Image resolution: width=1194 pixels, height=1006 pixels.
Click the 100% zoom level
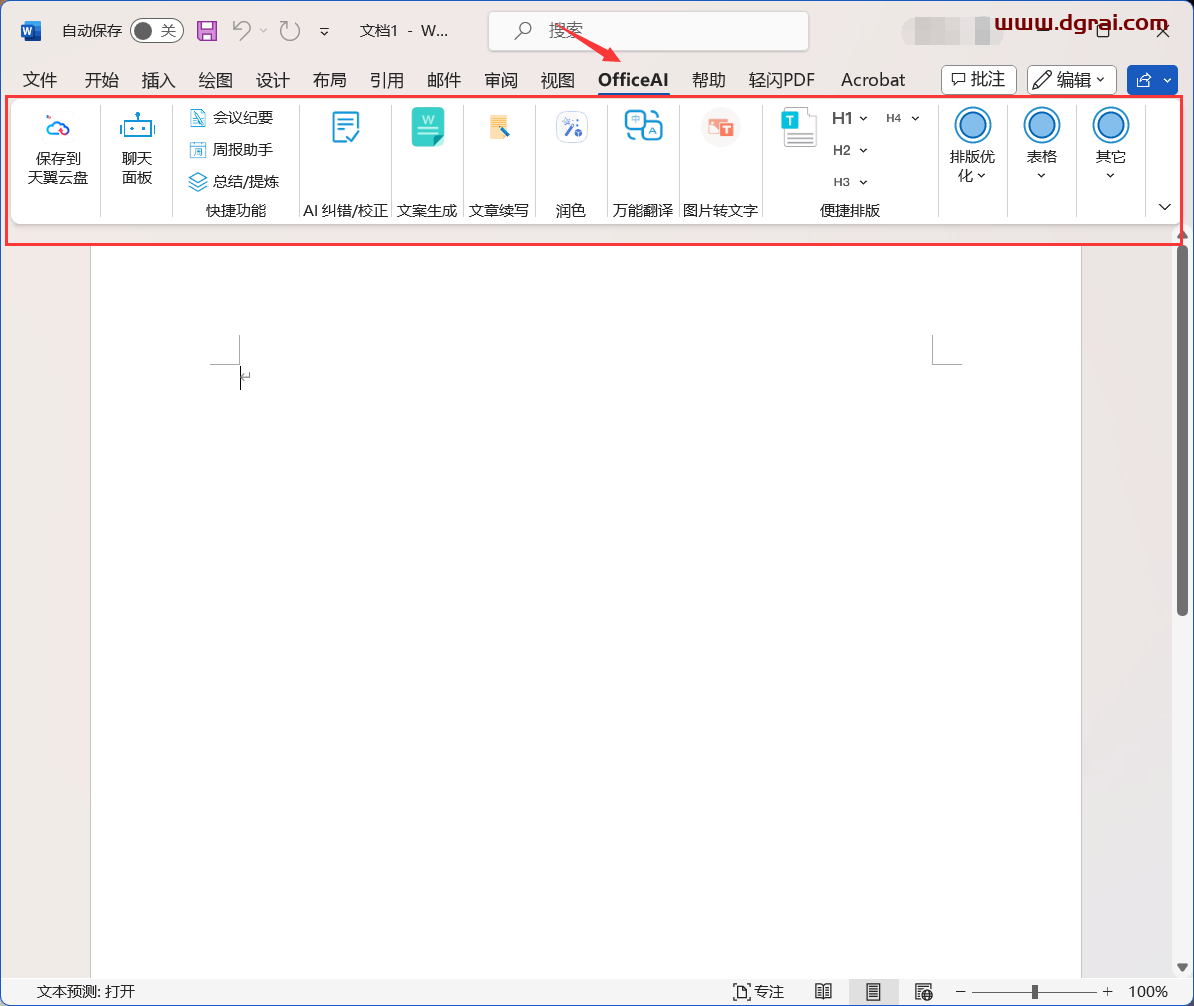(x=1148, y=992)
